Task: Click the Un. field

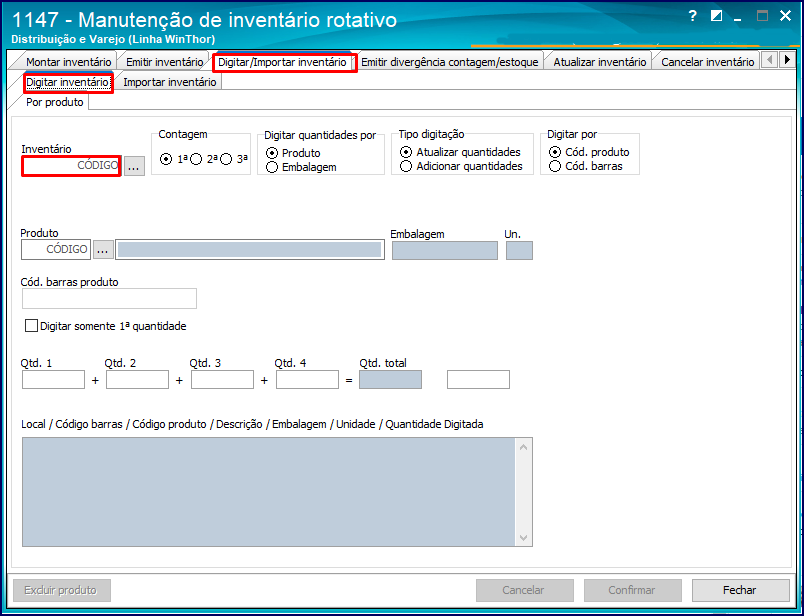Action: click(519, 250)
